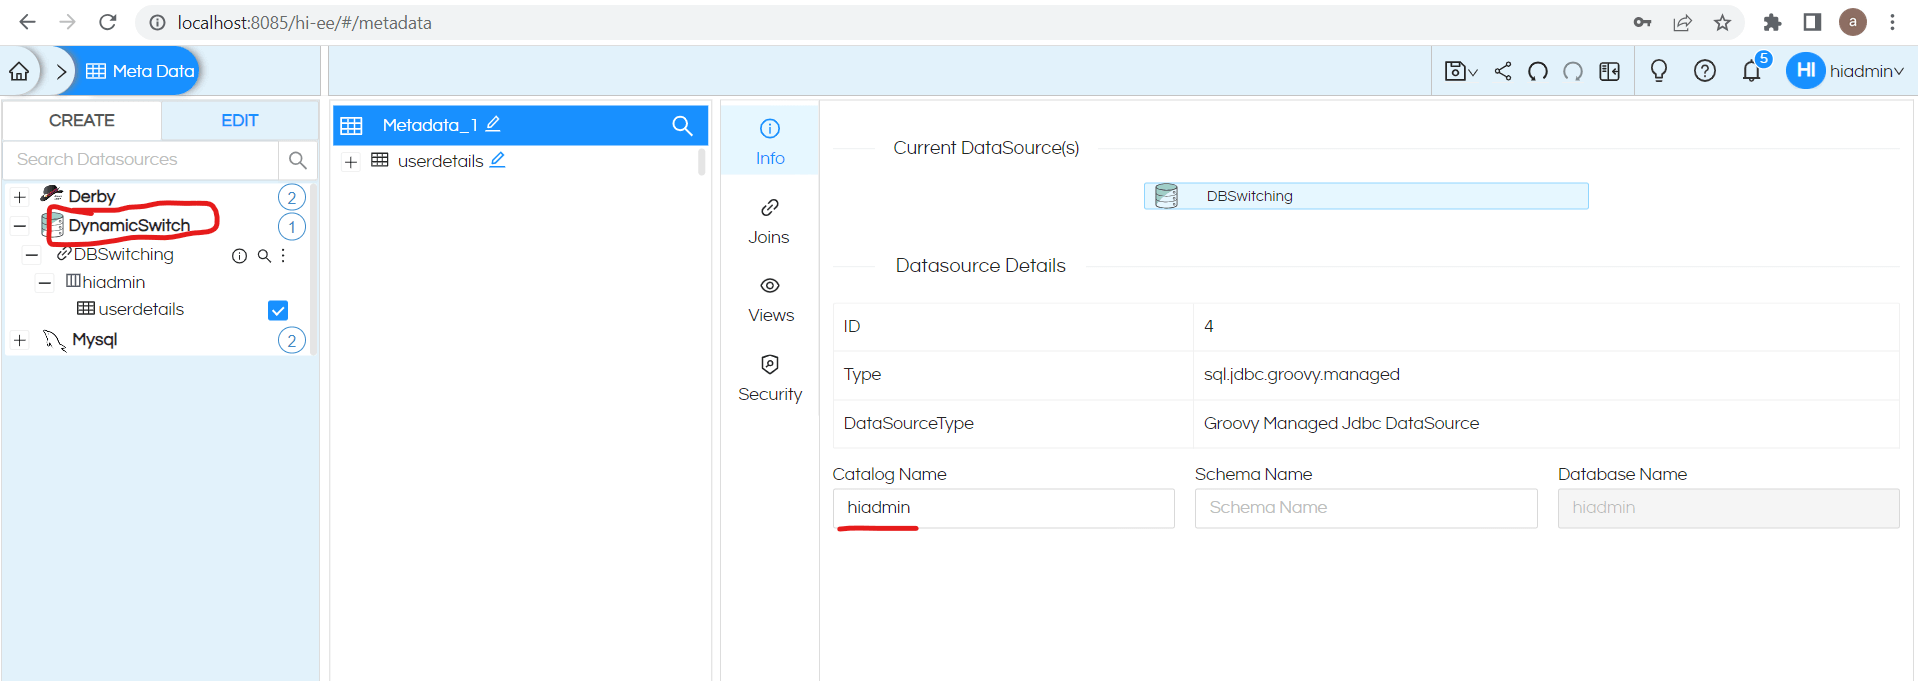Click the Derby count badge 2

292,197
